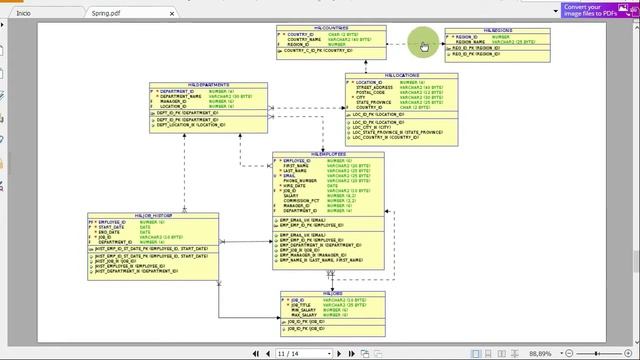This screenshot has height=360, width=640.
Task: Click the zoom in plus icon
Action: (x=628, y=353)
